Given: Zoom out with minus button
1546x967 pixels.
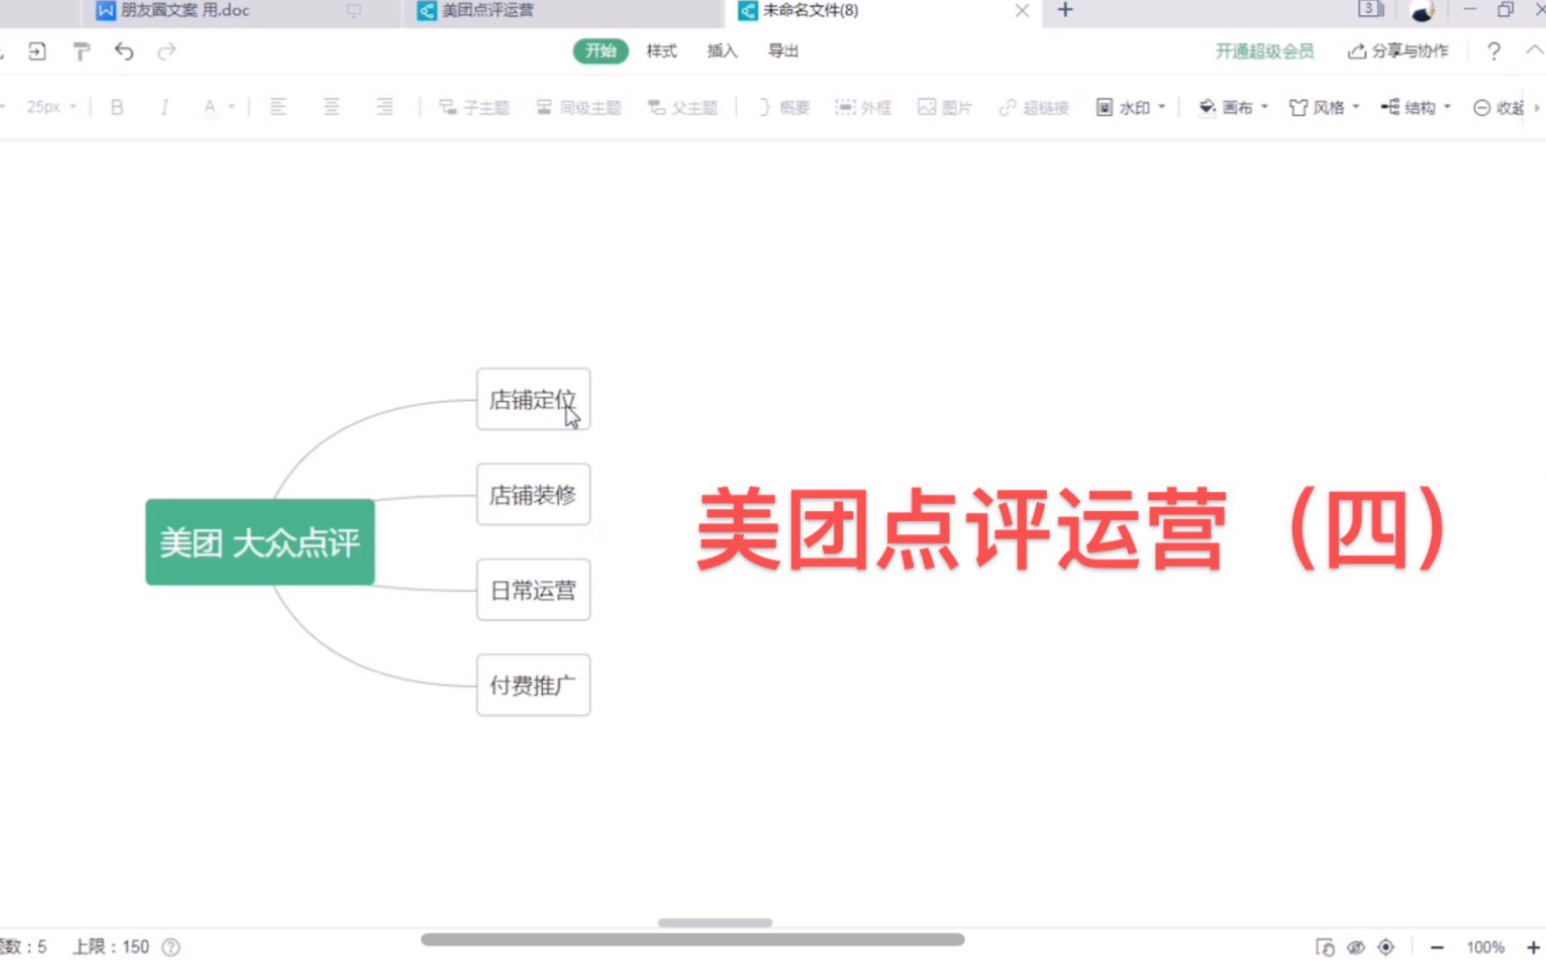Looking at the screenshot, I should [x=1437, y=947].
